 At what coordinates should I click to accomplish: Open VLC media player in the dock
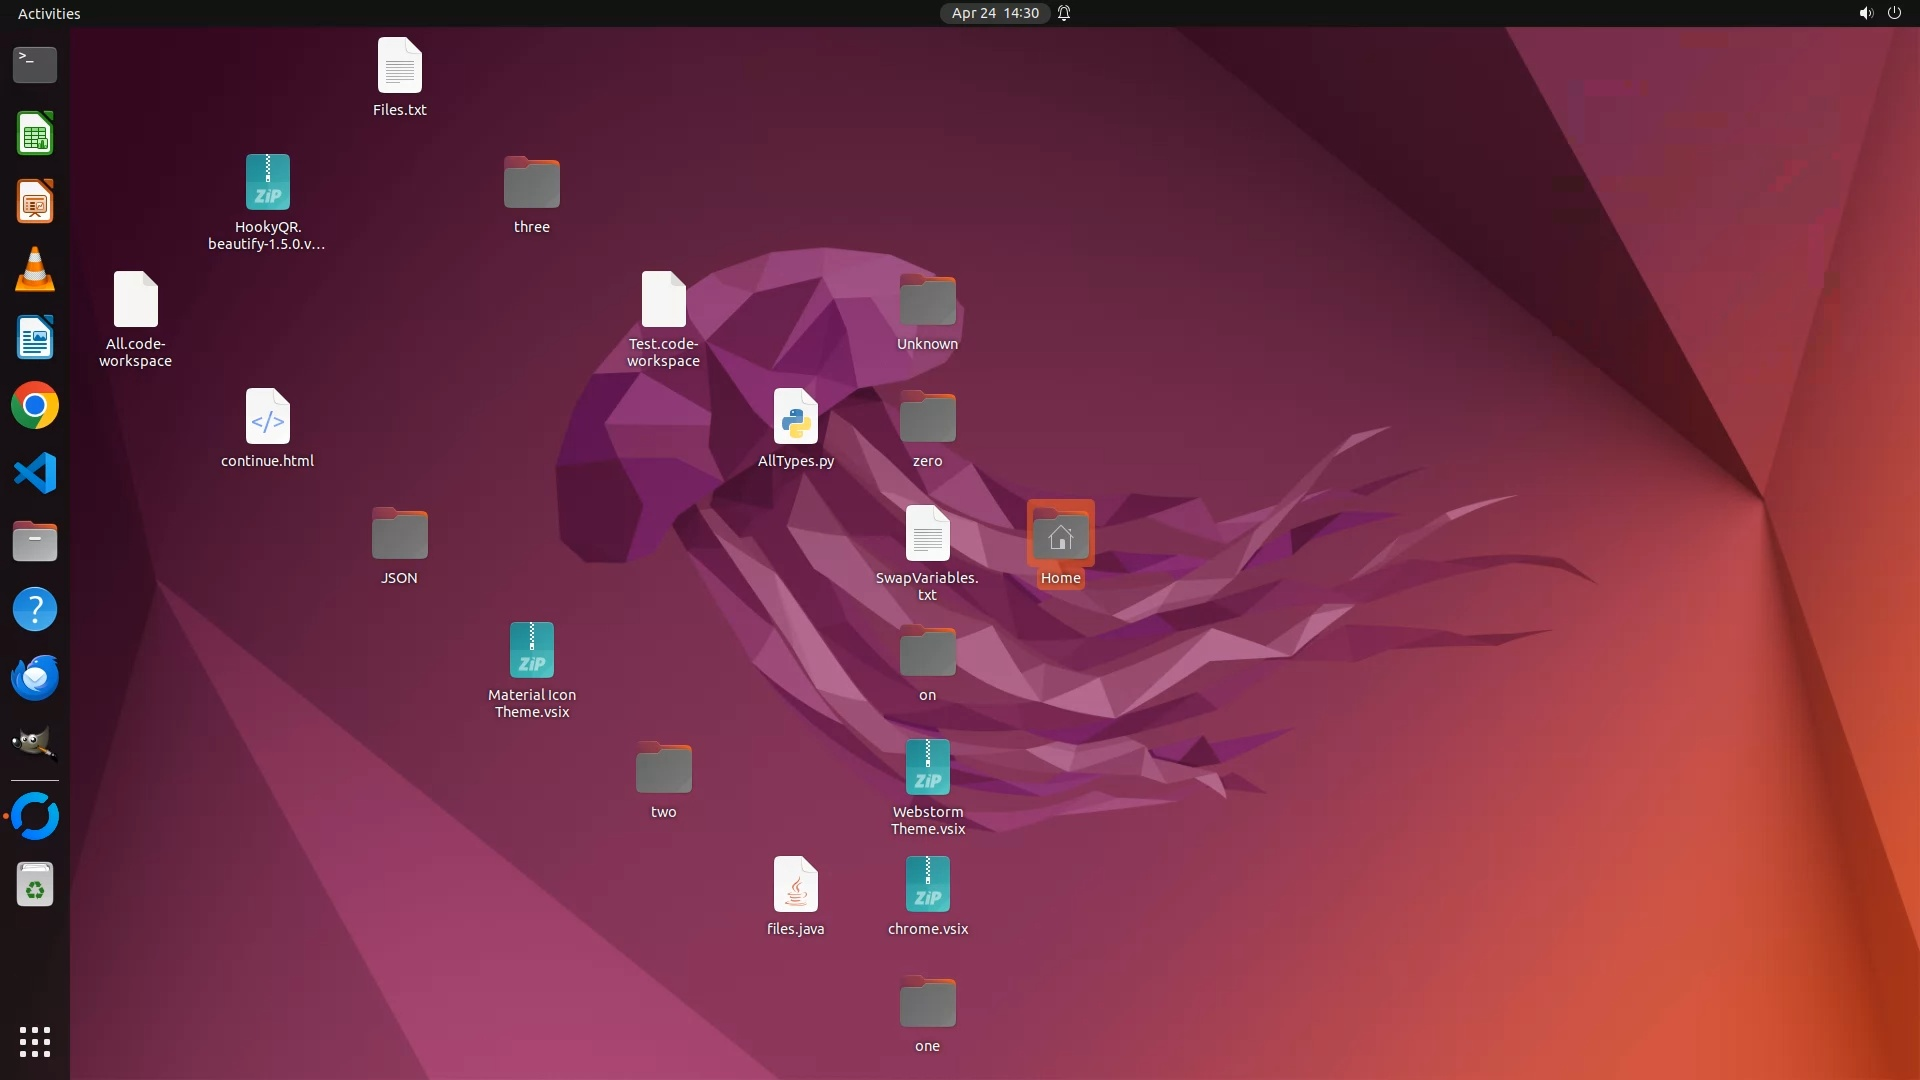point(35,270)
